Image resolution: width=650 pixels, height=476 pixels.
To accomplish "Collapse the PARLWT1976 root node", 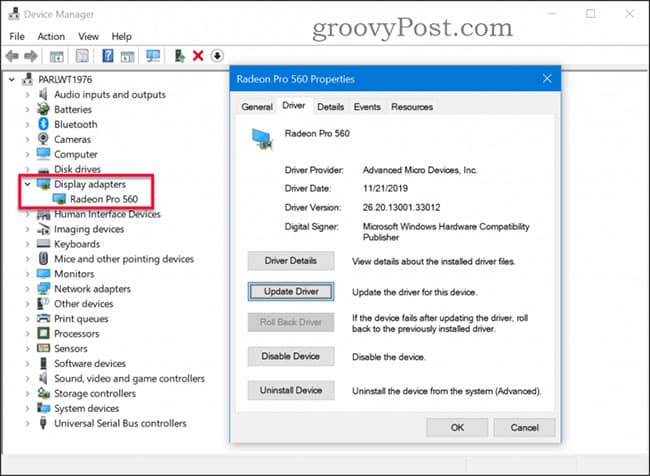I will [x=12, y=79].
